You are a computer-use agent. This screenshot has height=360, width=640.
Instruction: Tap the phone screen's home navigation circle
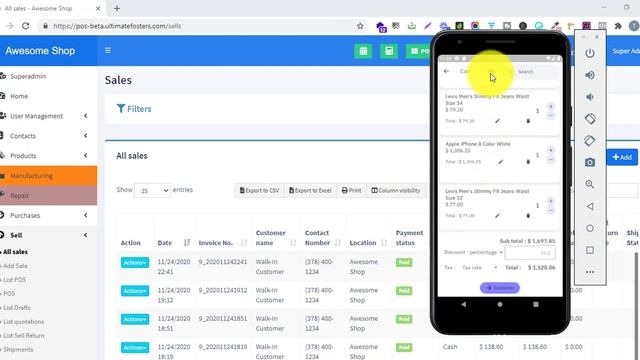500,304
